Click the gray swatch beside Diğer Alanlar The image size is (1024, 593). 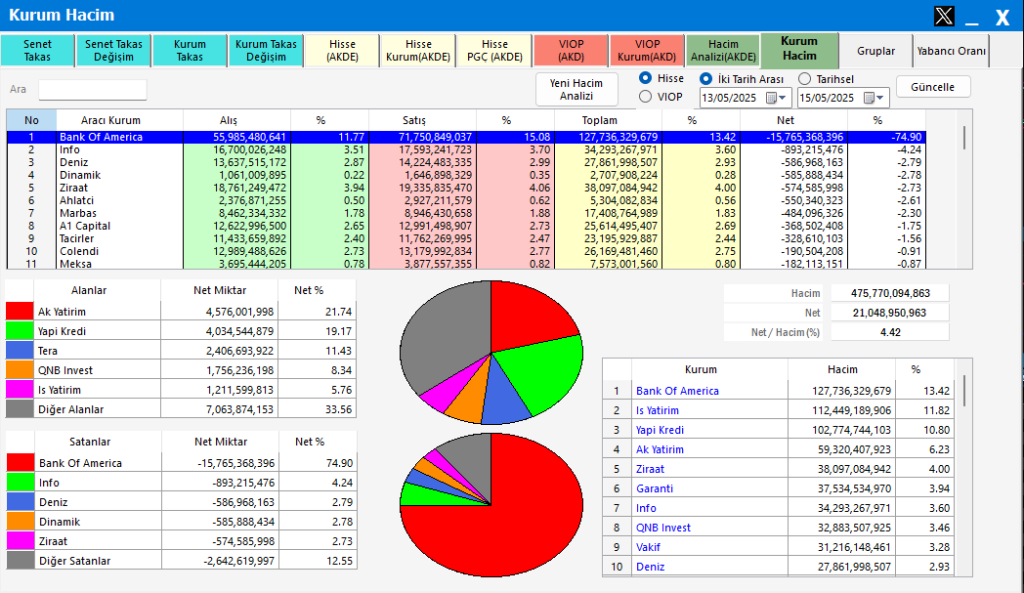[x=20, y=409]
